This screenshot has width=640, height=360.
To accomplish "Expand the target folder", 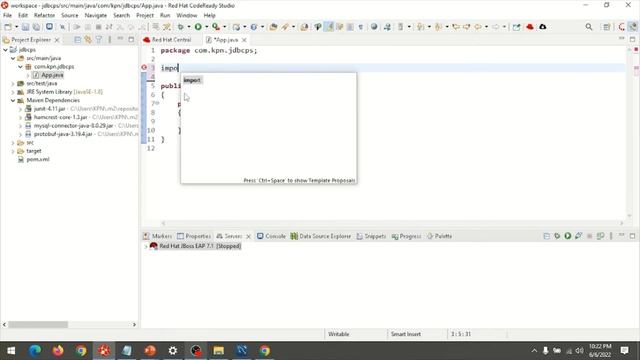I will pyautogui.click(x=13, y=151).
